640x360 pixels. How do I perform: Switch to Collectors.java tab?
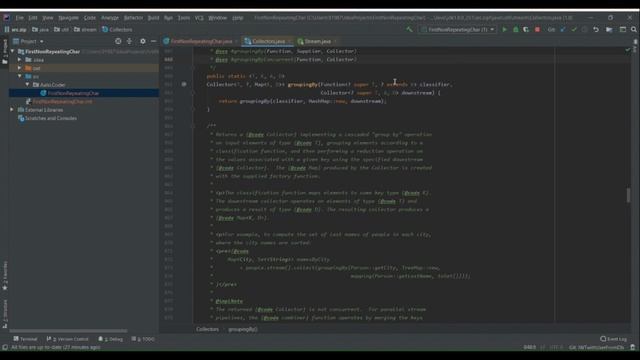268,41
